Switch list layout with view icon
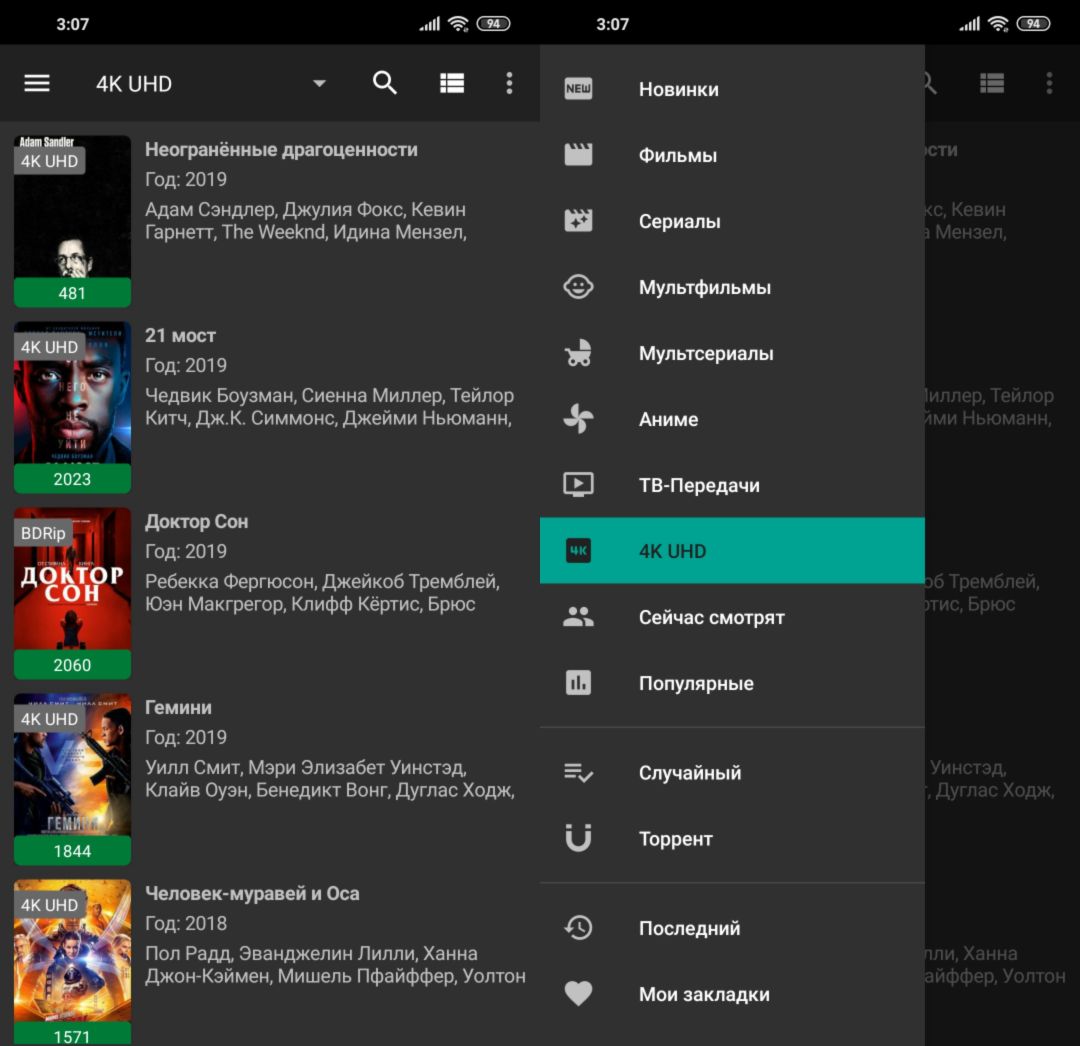Screen dimensions: 1080x1046 452,84
